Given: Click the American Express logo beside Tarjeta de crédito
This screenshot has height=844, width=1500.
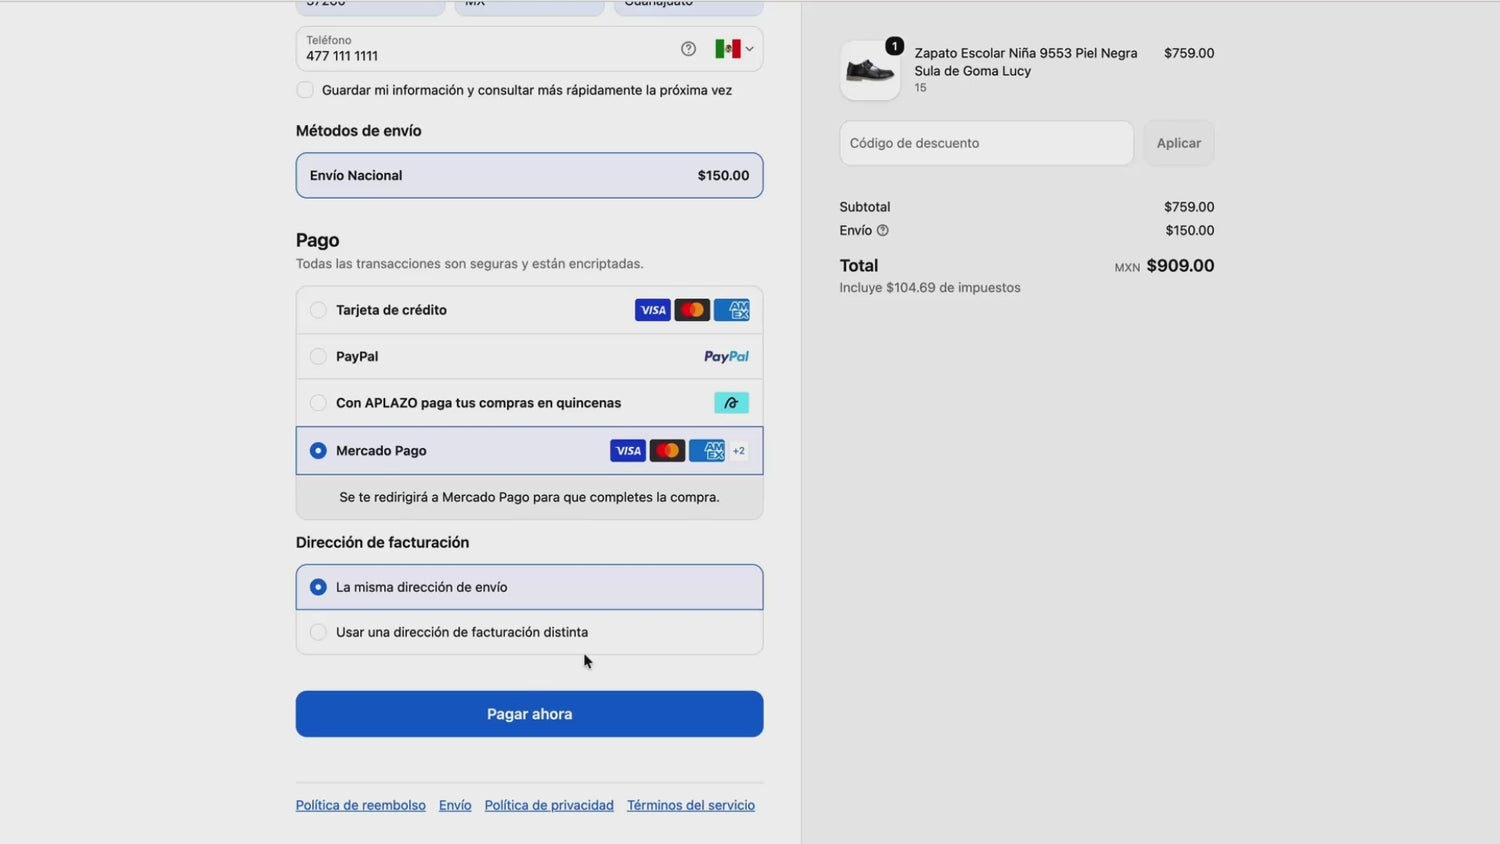Looking at the screenshot, I should point(731,310).
